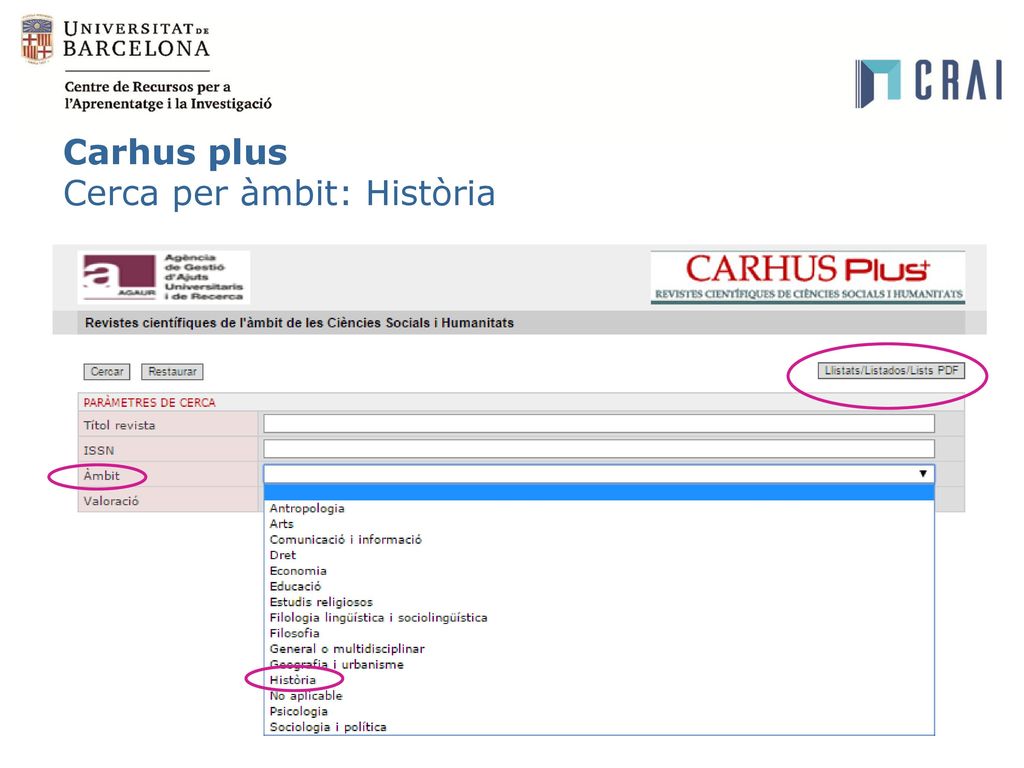Select the blank highlighted option in Àmbit list

(599, 492)
